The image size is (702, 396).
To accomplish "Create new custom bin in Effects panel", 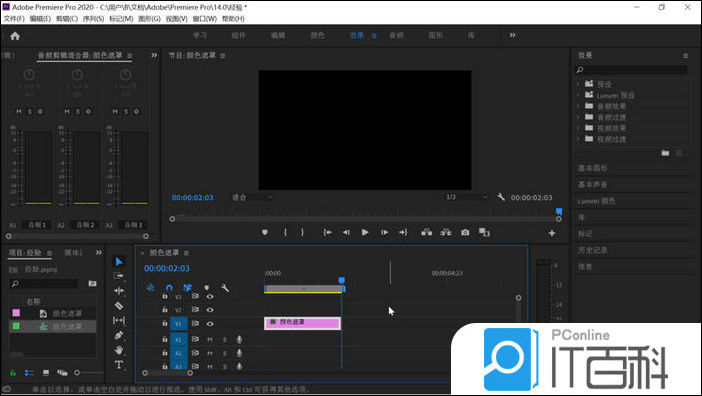I will point(665,153).
